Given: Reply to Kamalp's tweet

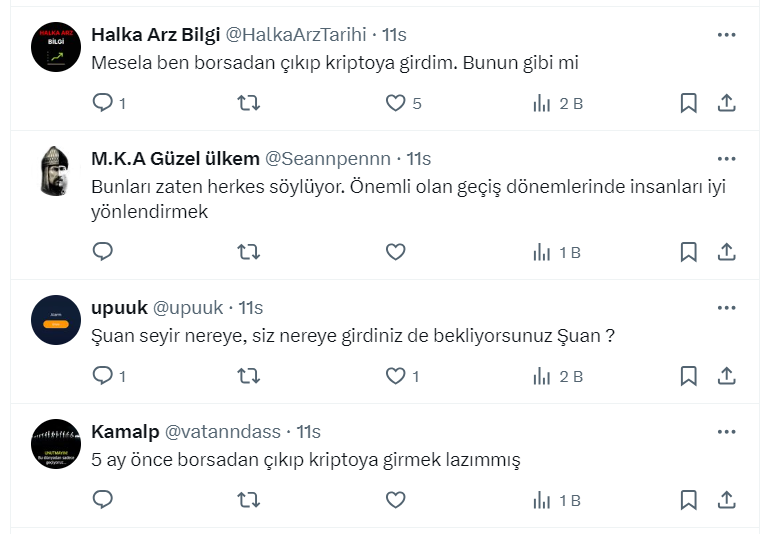Looking at the screenshot, I should click(103, 499).
